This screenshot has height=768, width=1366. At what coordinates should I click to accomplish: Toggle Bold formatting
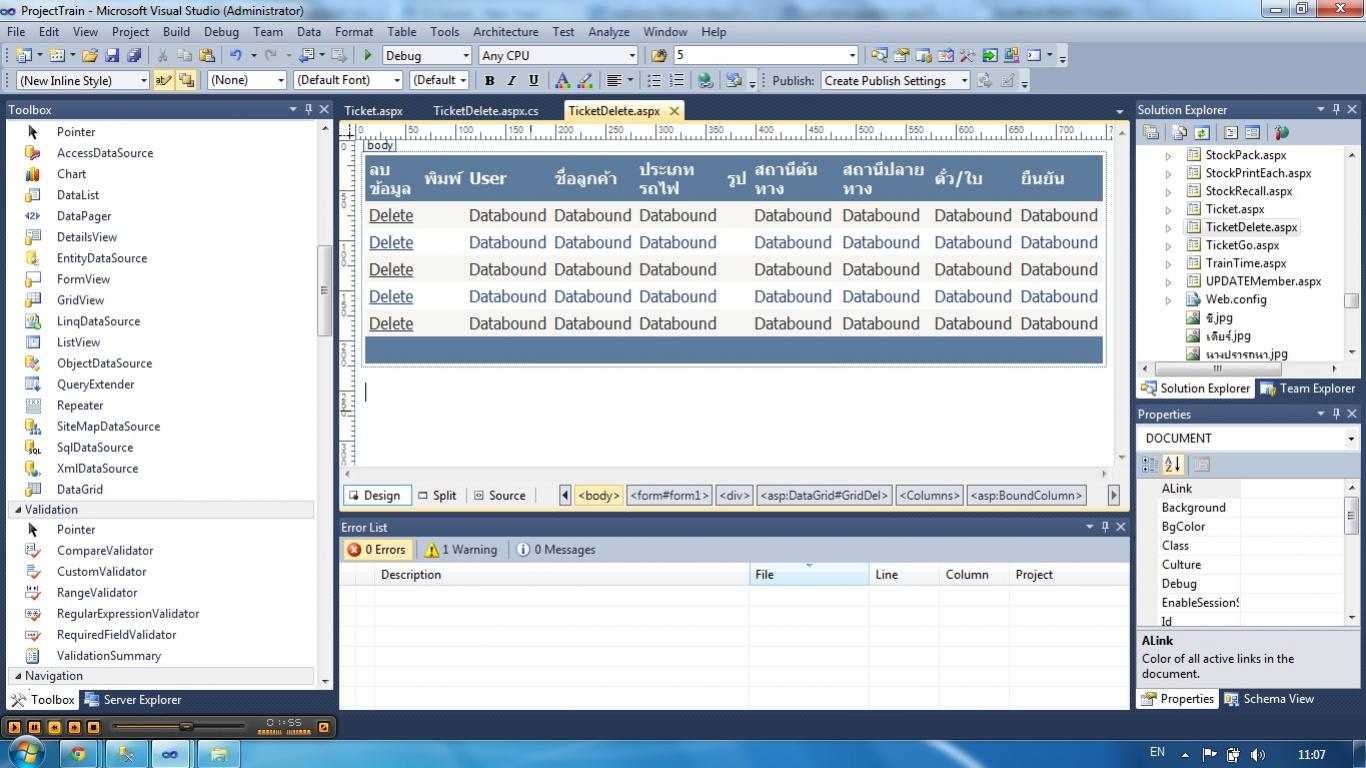pyautogui.click(x=490, y=81)
